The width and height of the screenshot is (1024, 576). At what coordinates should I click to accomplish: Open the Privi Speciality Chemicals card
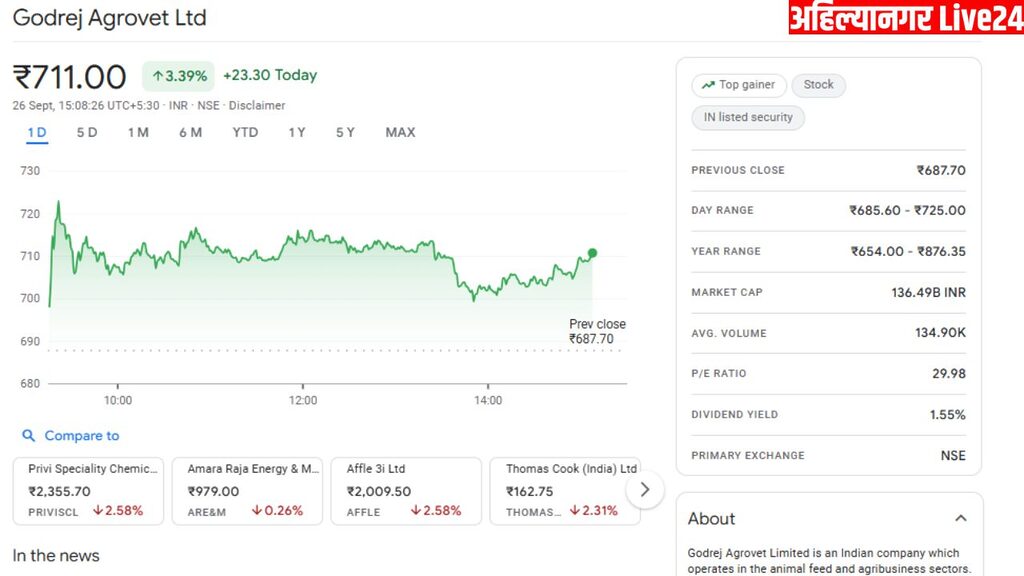point(88,490)
